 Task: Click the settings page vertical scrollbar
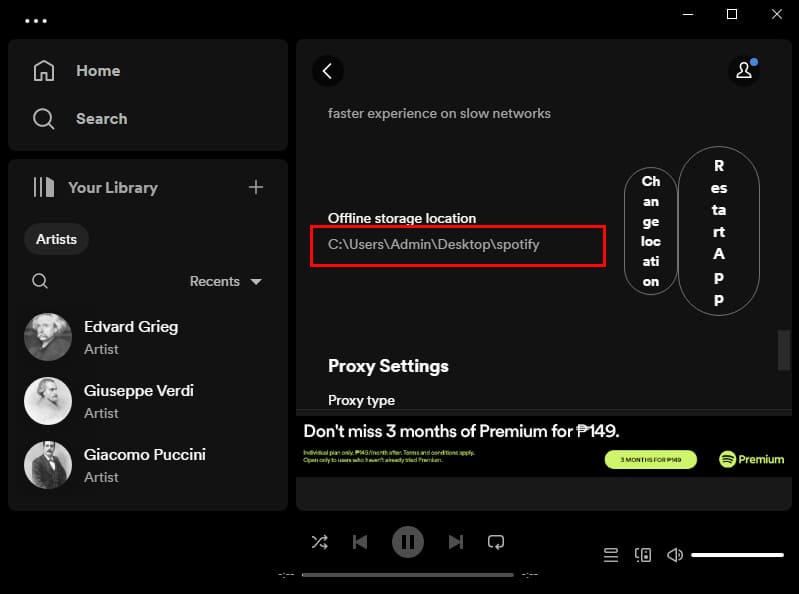[x=784, y=350]
